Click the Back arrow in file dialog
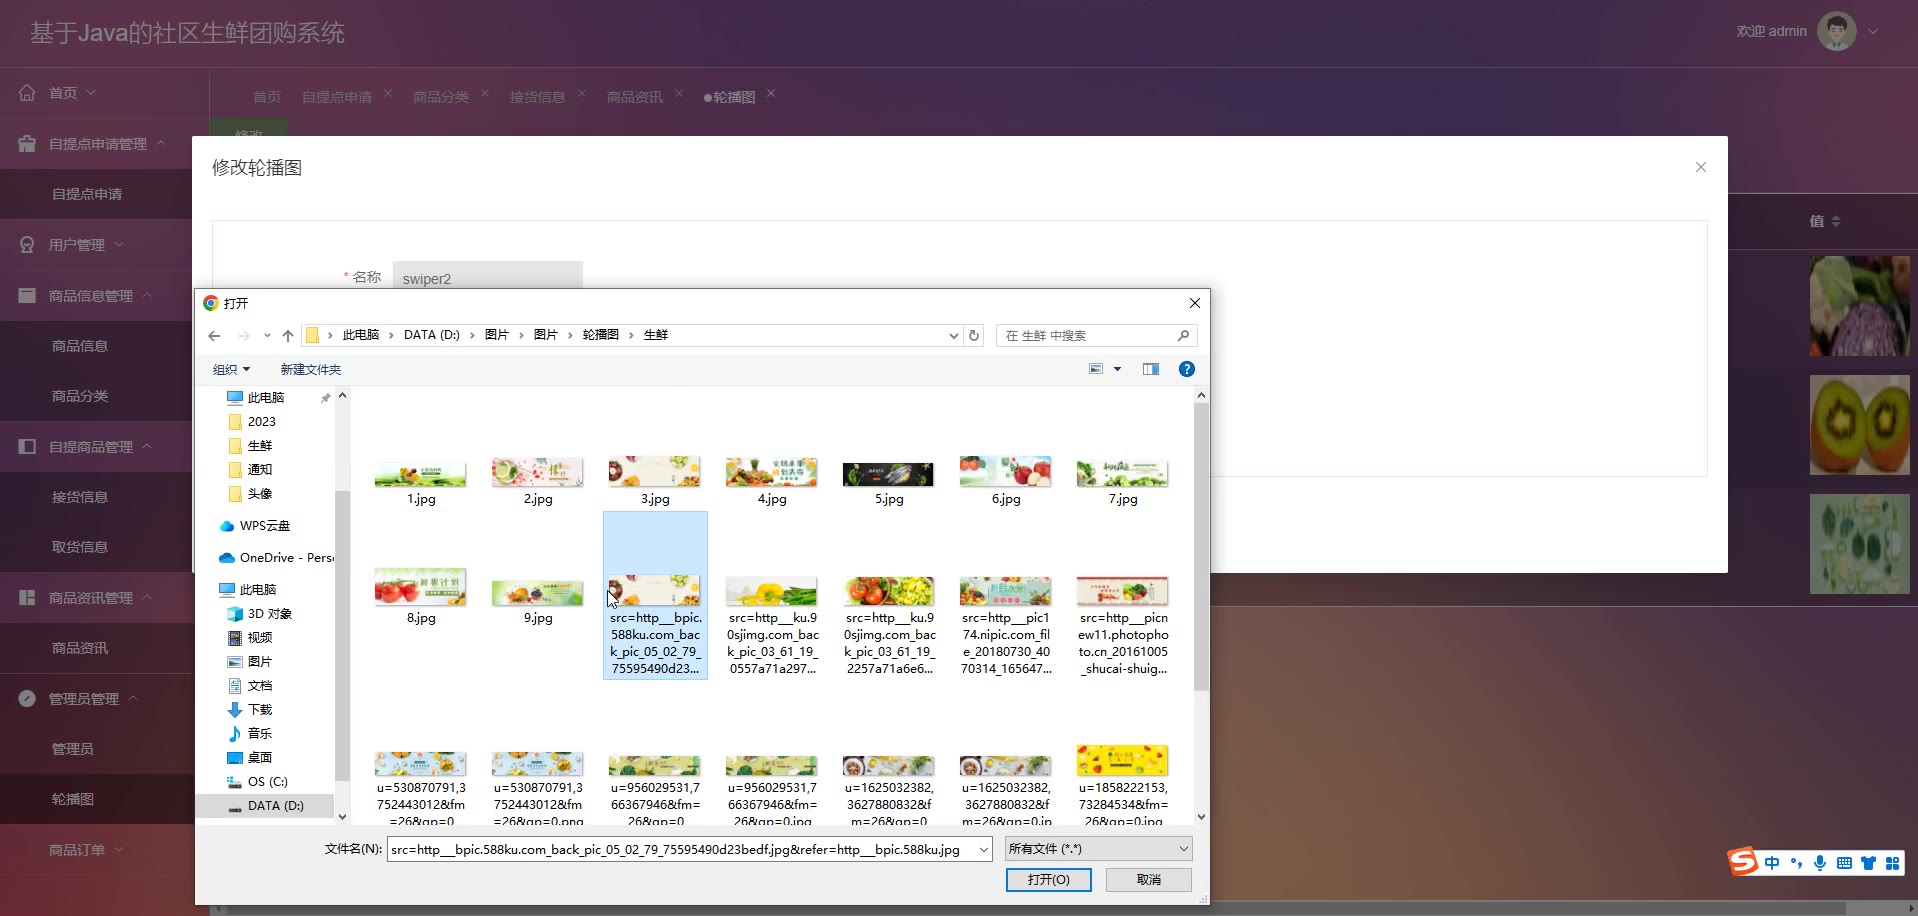 tap(214, 335)
